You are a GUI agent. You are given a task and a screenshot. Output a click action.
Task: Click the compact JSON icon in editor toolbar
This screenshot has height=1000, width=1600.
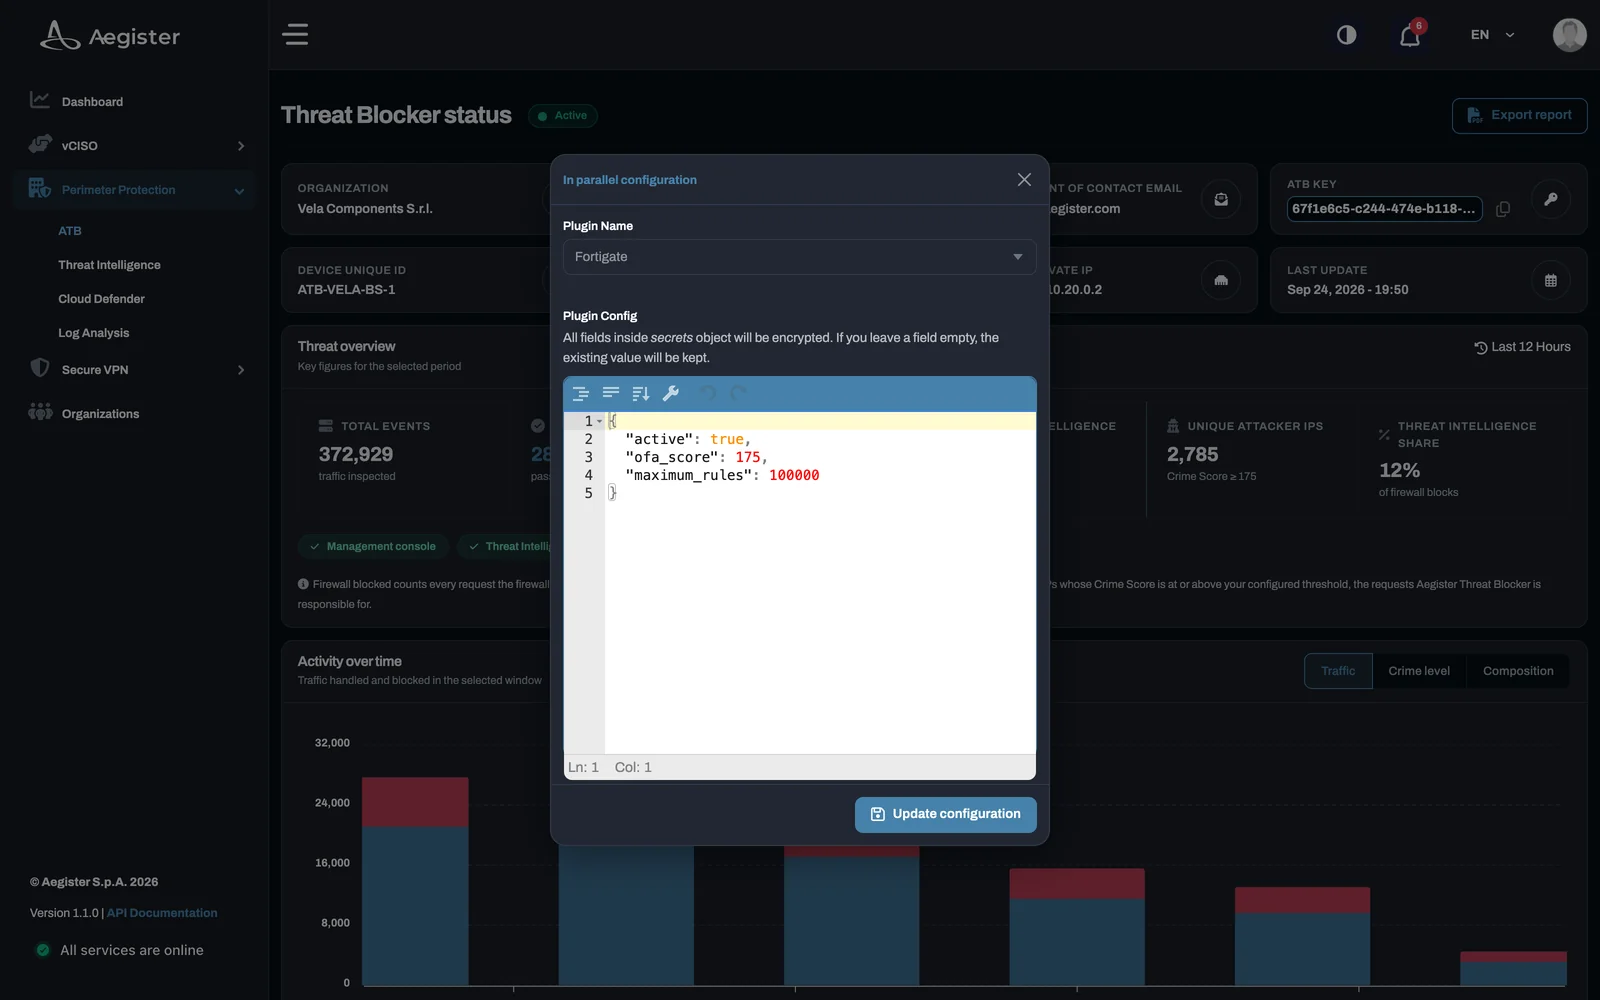coord(611,394)
